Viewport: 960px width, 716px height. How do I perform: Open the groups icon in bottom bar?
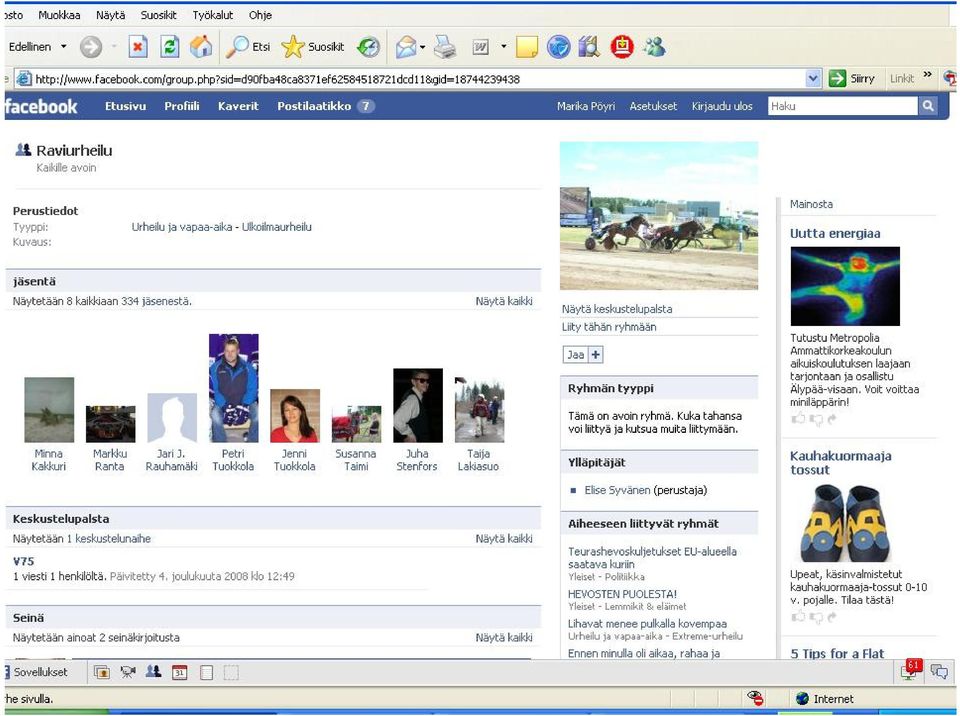pyautogui.click(x=153, y=672)
